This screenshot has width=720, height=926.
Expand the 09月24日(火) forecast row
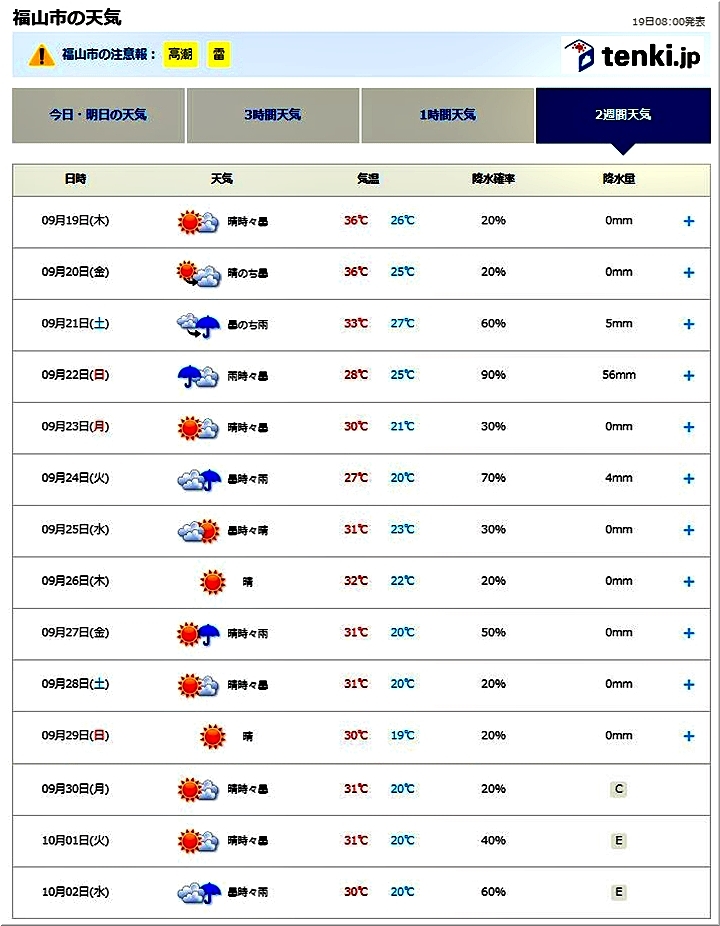tap(688, 479)
